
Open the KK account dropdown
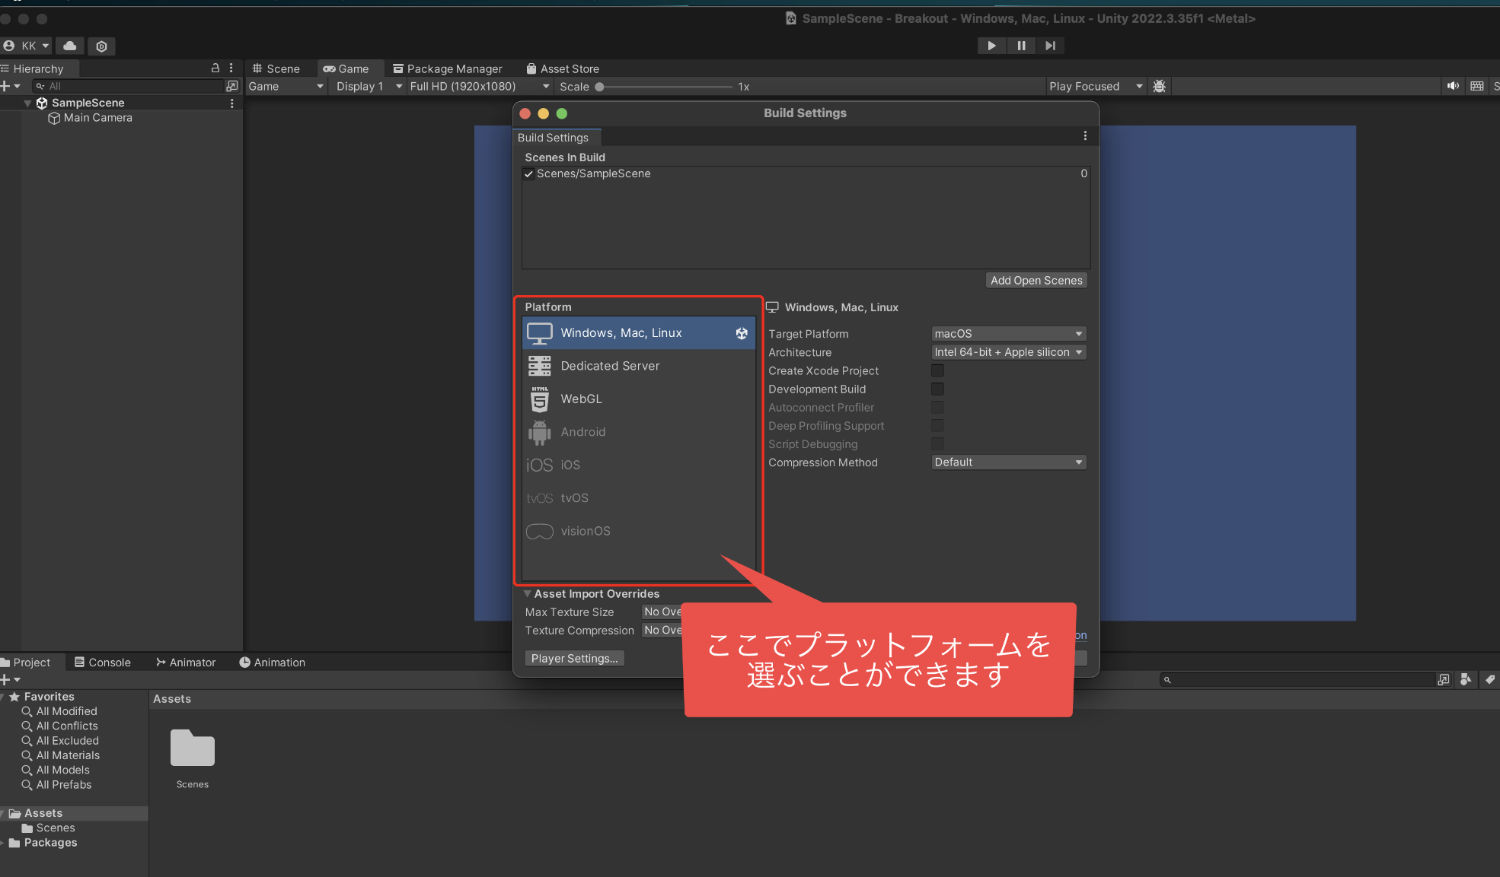point(26,46)
